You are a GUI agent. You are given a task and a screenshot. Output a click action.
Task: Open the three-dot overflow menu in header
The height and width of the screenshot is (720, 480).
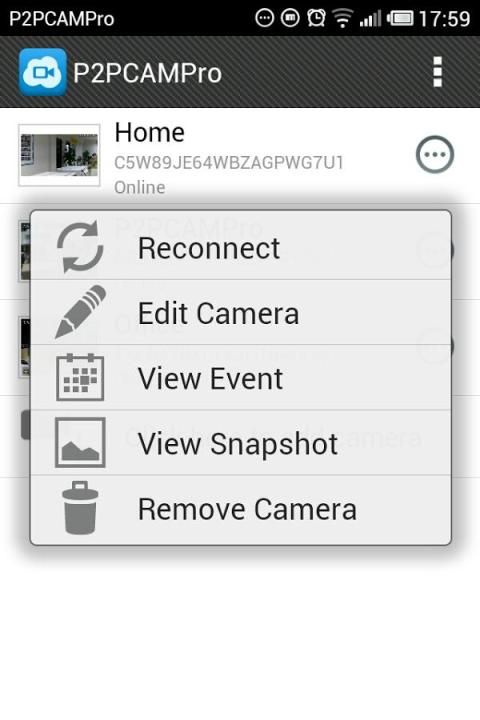pos(438,72)
